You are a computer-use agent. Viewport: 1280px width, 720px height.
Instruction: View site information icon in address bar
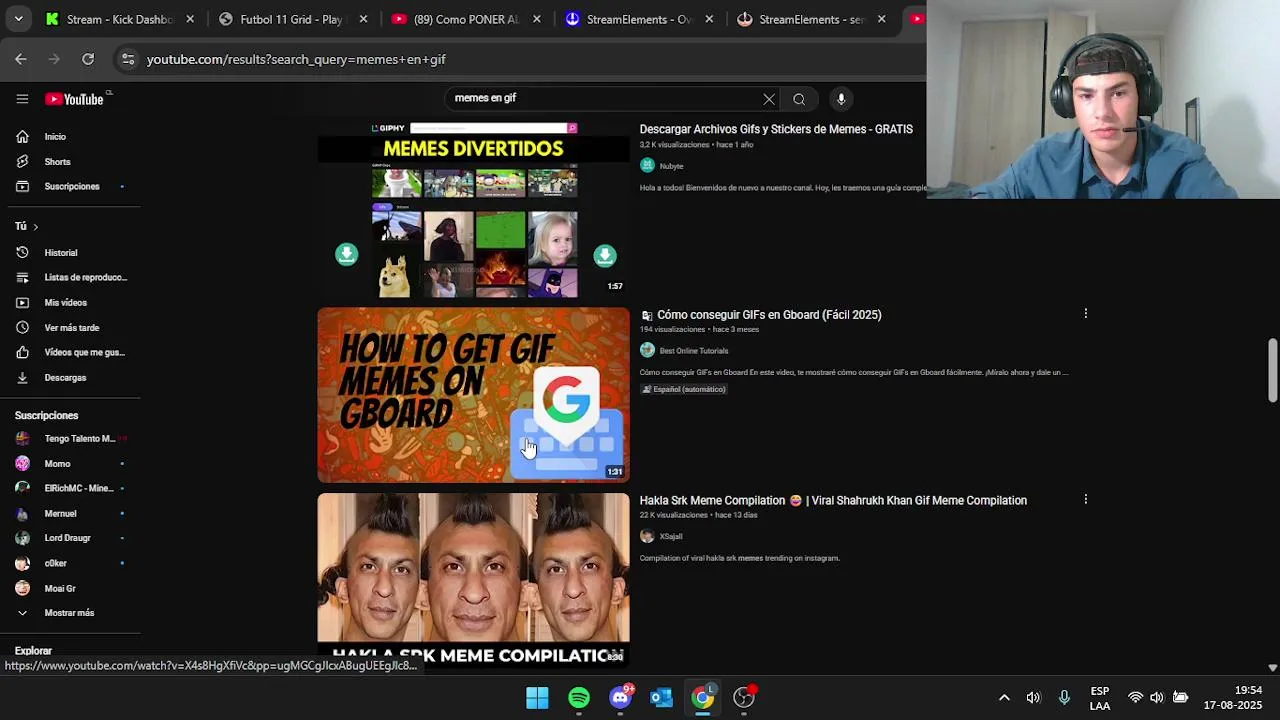tap(128, 59)
